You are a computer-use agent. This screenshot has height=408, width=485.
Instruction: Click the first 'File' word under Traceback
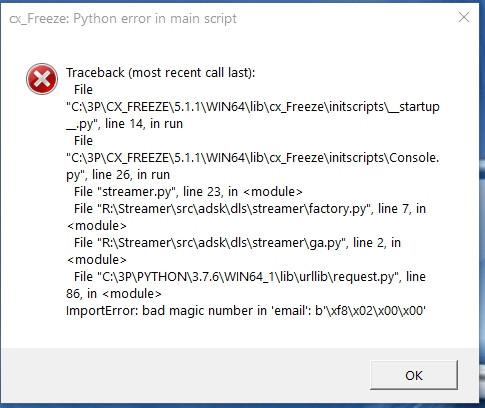(83, 90)
